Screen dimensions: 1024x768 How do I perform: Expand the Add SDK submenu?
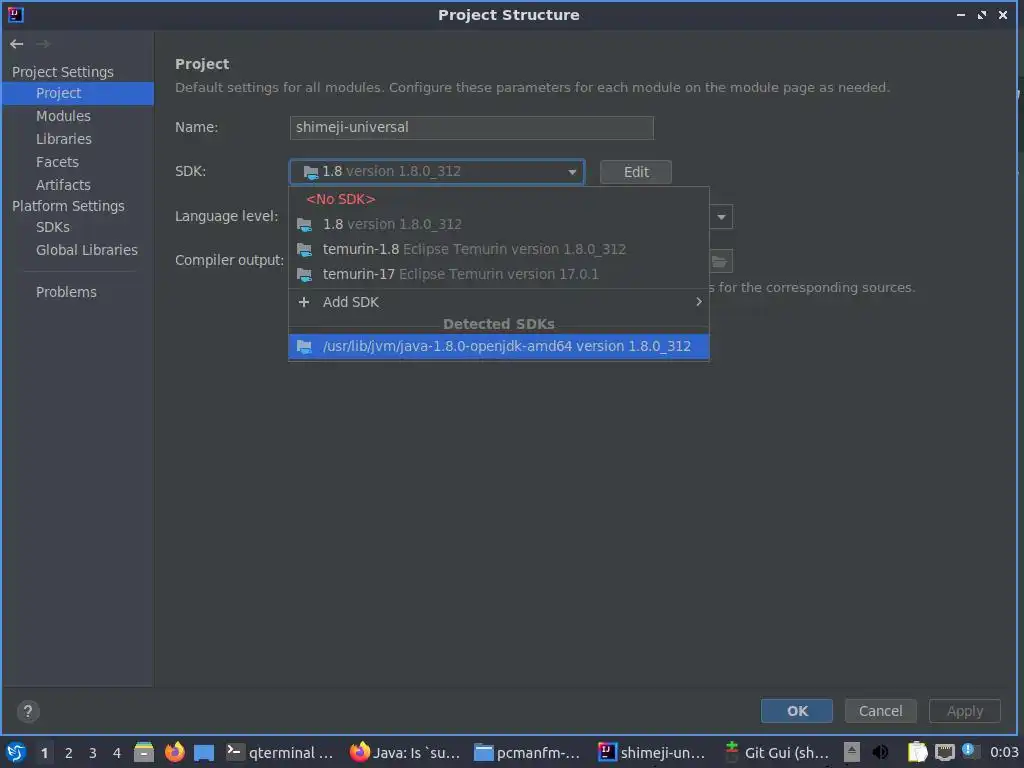(x=699, y=302)
